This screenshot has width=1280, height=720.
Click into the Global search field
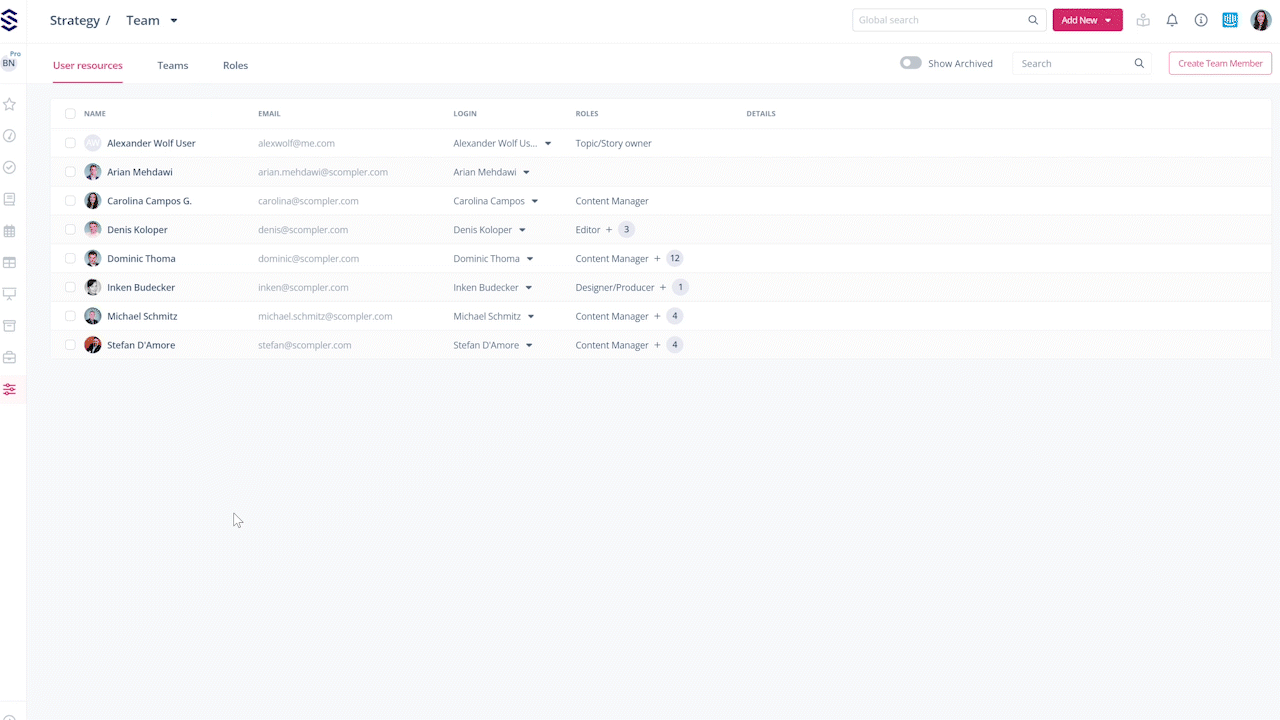pos(940,20)
